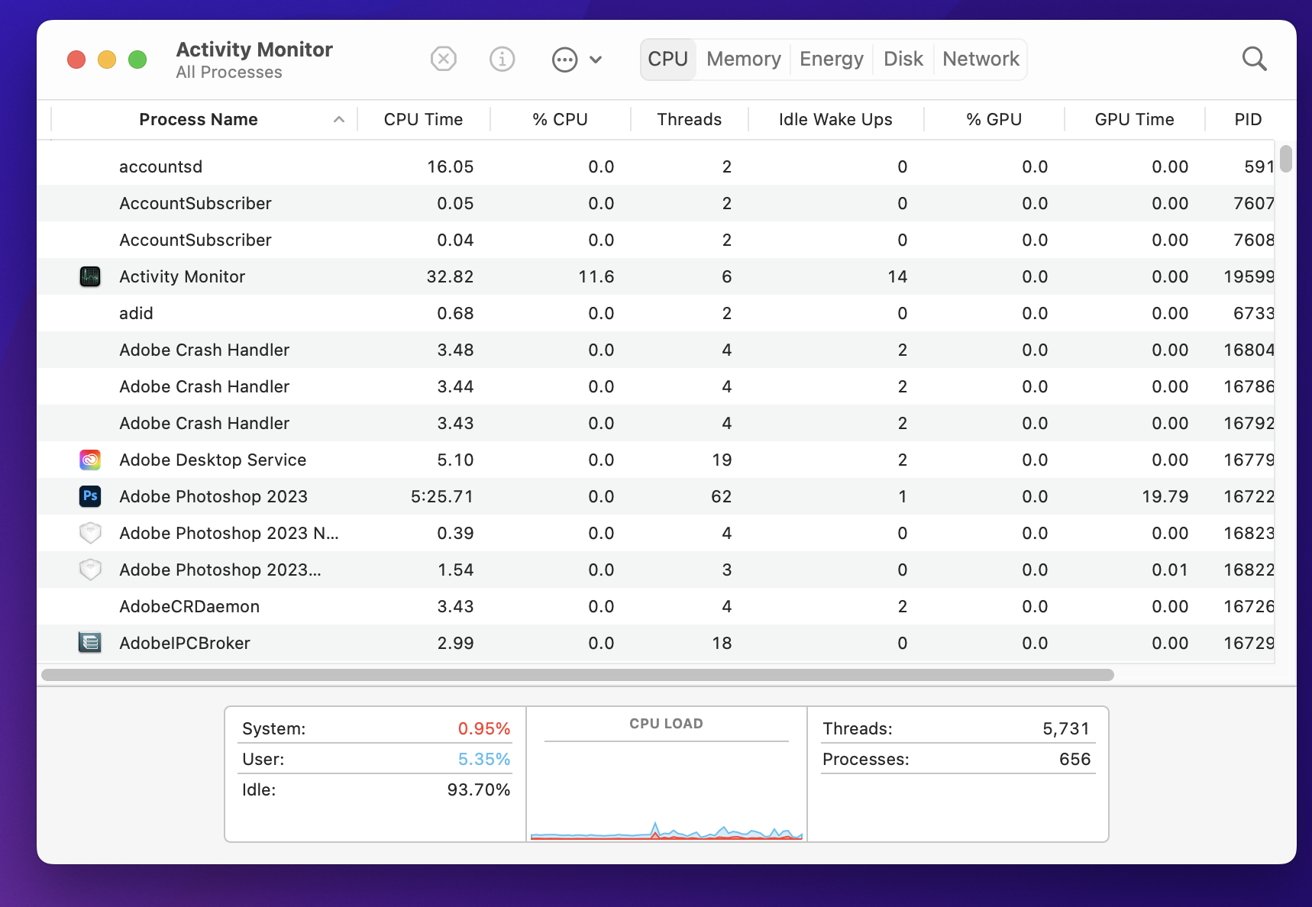
Task: Open the search magnifier icon
Action: tap(1254, 59)
